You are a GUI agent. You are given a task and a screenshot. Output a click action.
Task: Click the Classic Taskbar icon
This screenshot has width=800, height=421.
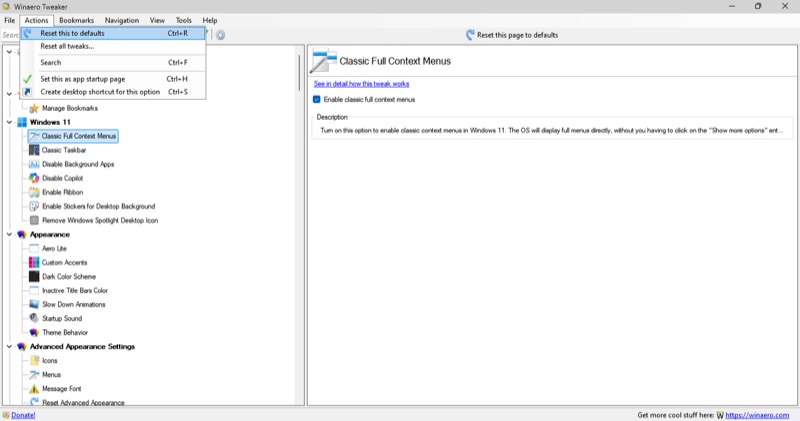click(34, 150)
